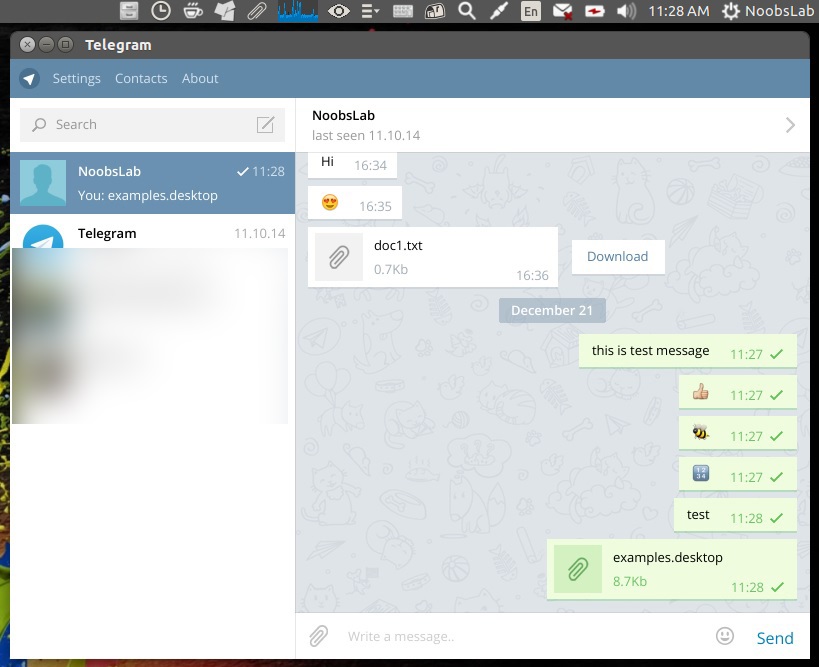The width and height of the screenshot is (819, 667).
Task: Open the clipboard paperclip indicator in panel
Action: click(256, 11)
